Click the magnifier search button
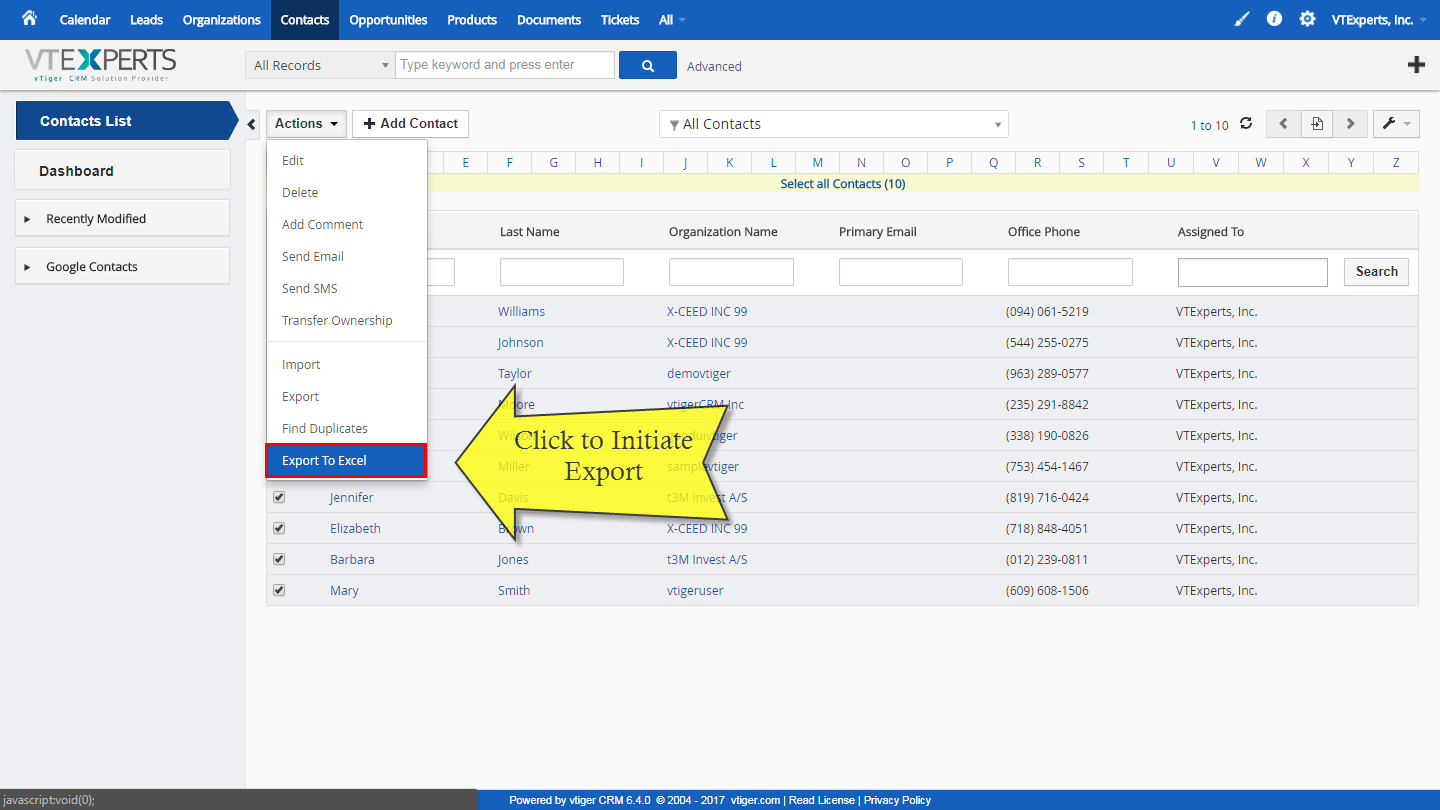The width and height of the screenshot is (1440, 810). [648, 65]
